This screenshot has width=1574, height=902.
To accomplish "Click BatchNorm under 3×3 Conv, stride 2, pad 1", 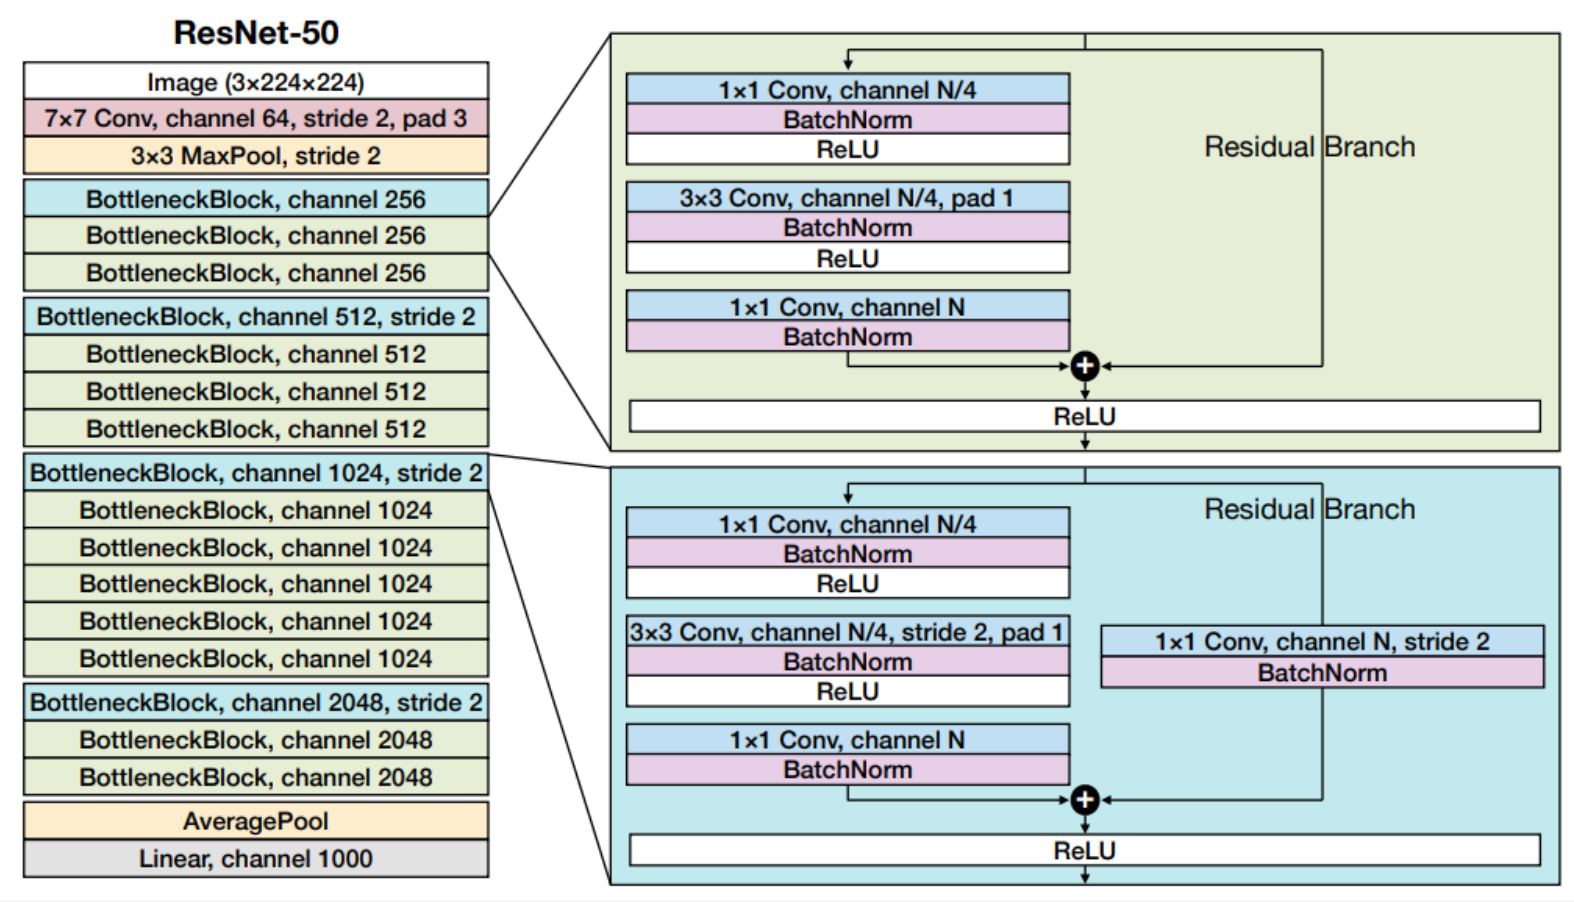I will [848, 661].
